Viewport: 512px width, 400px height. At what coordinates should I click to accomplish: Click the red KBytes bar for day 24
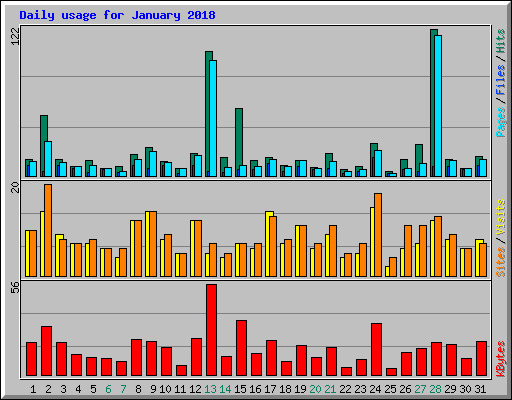(x=376, y=349)
